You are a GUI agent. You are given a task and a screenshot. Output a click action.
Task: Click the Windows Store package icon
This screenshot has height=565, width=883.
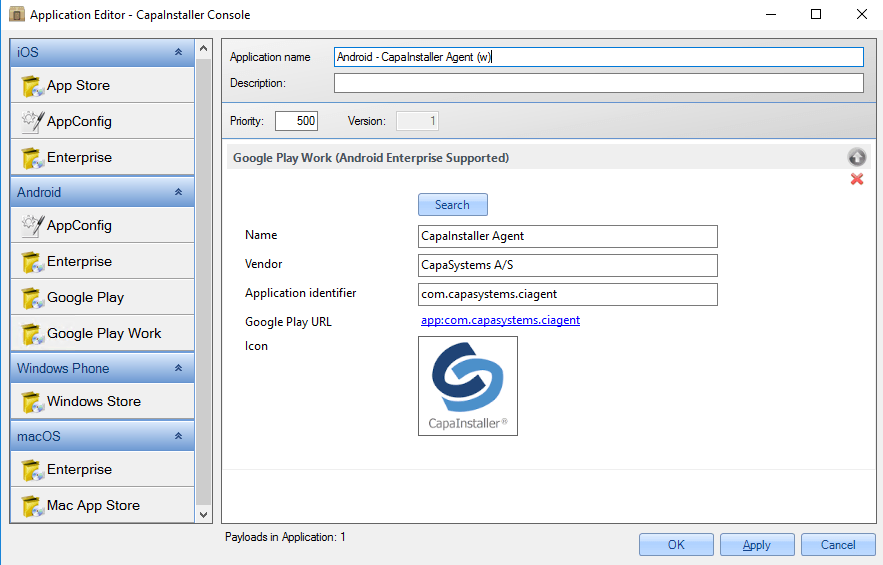tap(33, 402)
